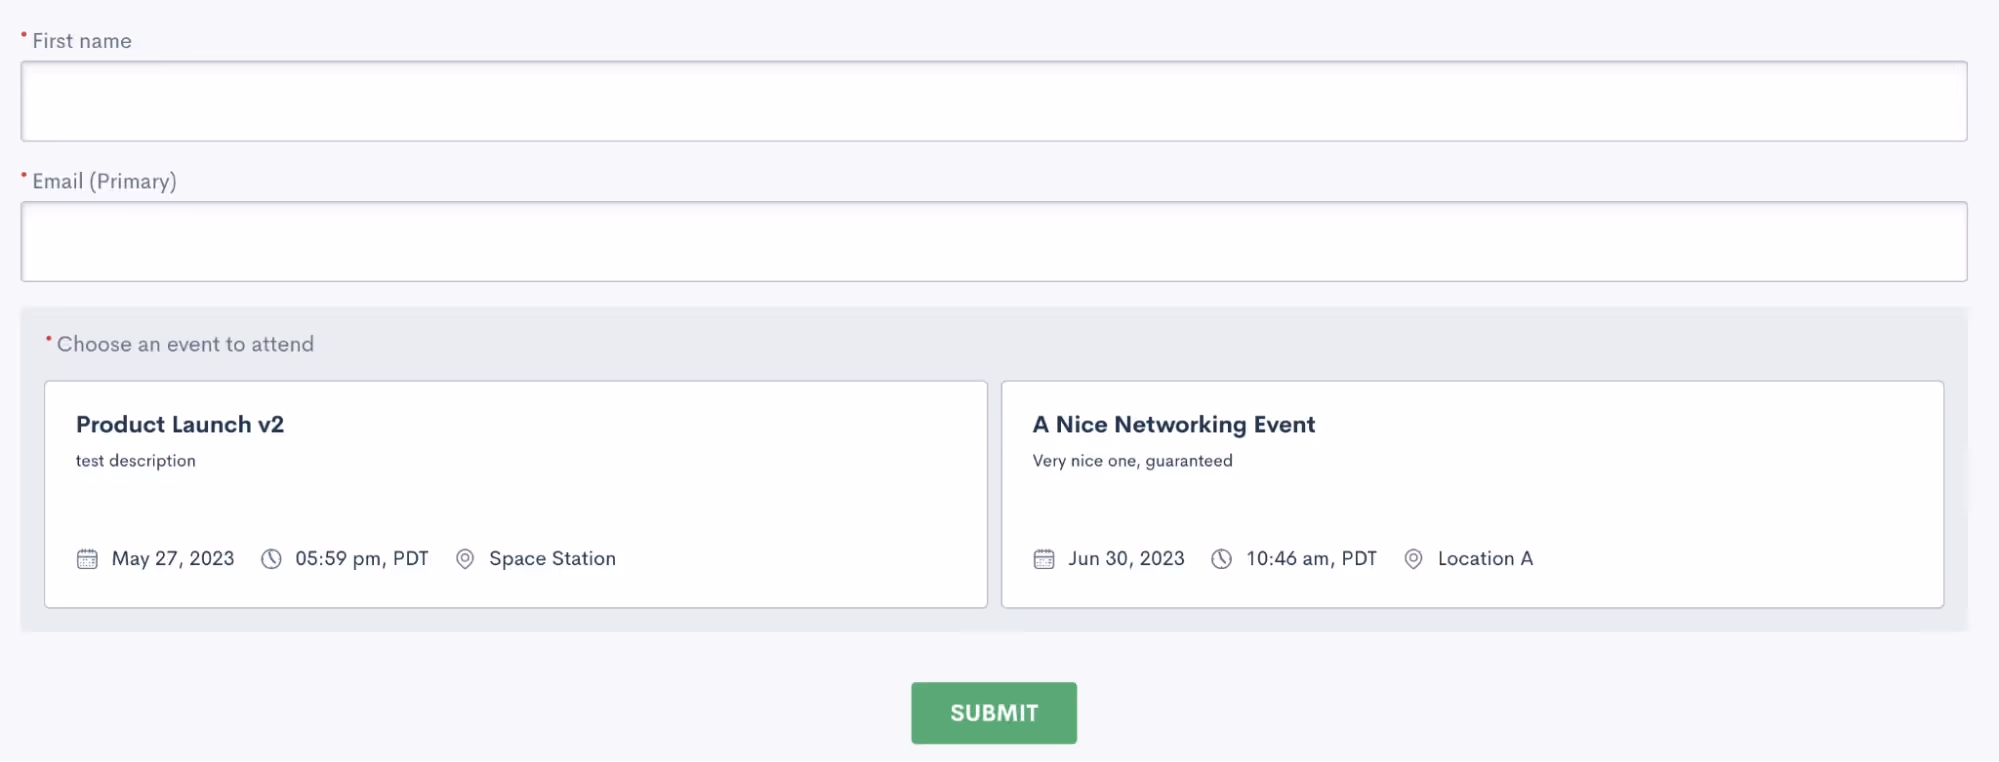
Task: Click the clock icon beside 10:46 am, PDT
Action: click(1221, 559)
